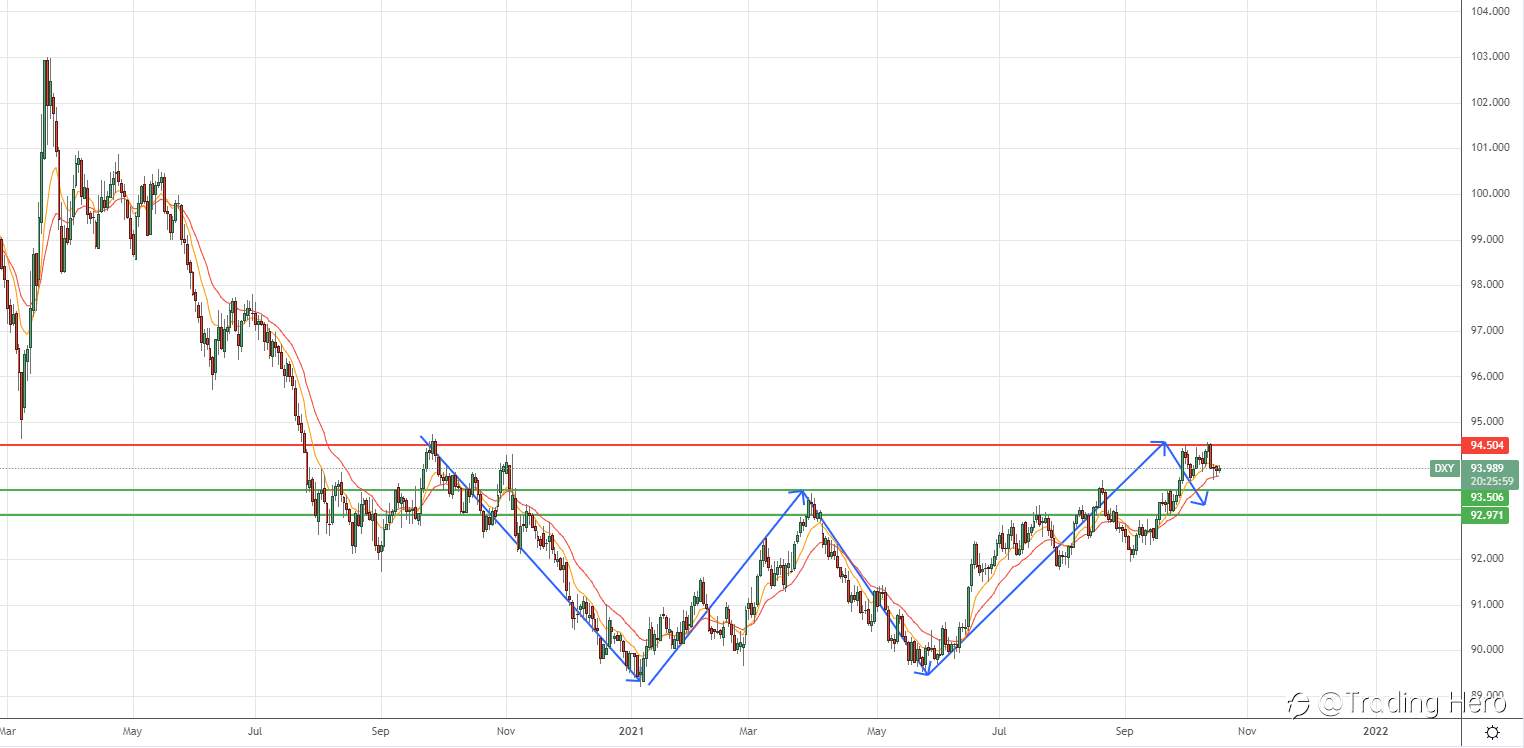Click the 102.000 price scale label
Image resolution: width=1524 pixels, height=748 pixels.
point(1490,102)
